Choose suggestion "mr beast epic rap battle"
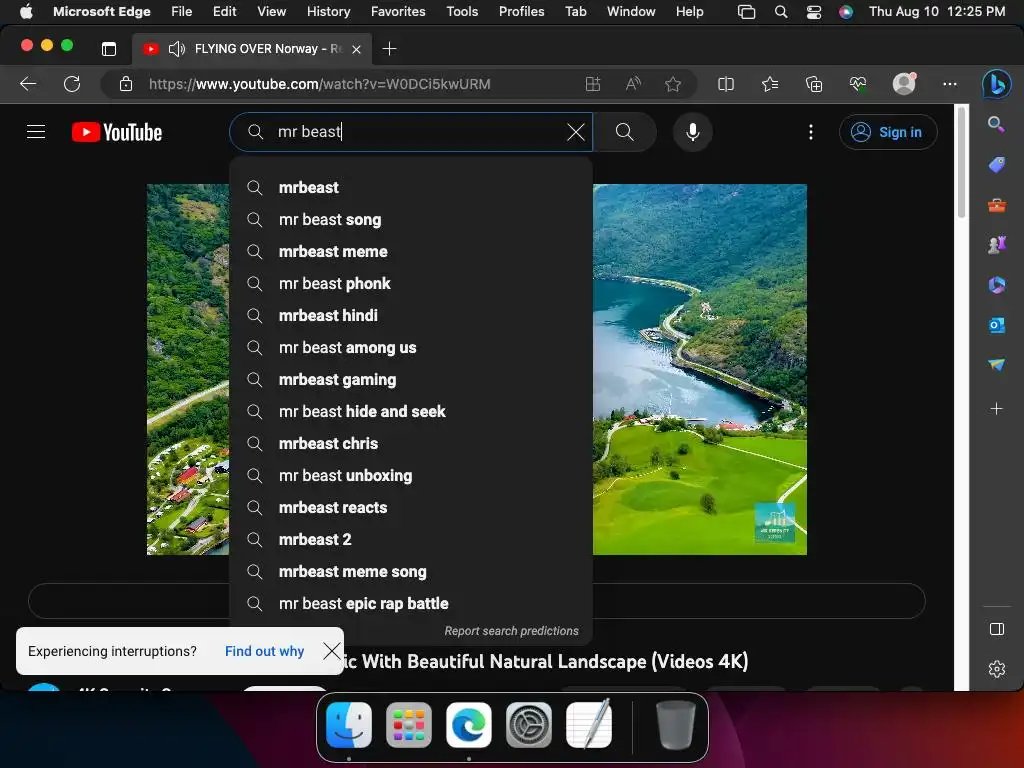Image resolution: width=1024 pixels, height=768 pixels. tap(411, 603)
